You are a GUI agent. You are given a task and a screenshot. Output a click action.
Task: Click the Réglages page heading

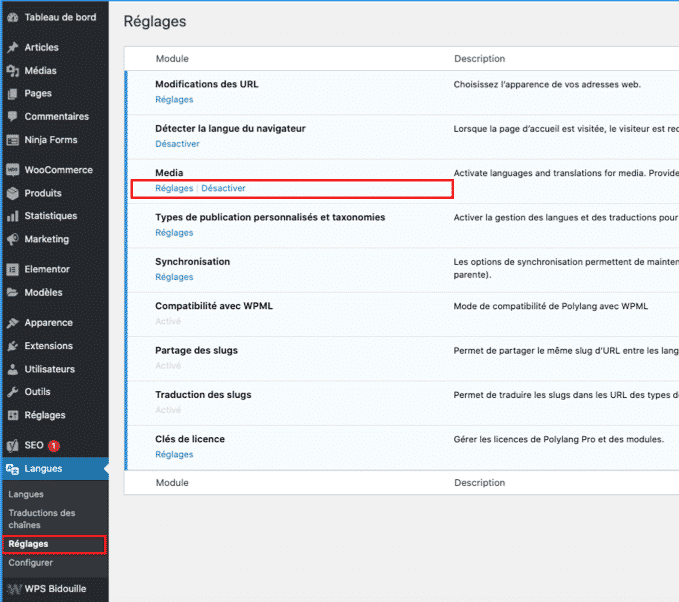coord(155,22)
